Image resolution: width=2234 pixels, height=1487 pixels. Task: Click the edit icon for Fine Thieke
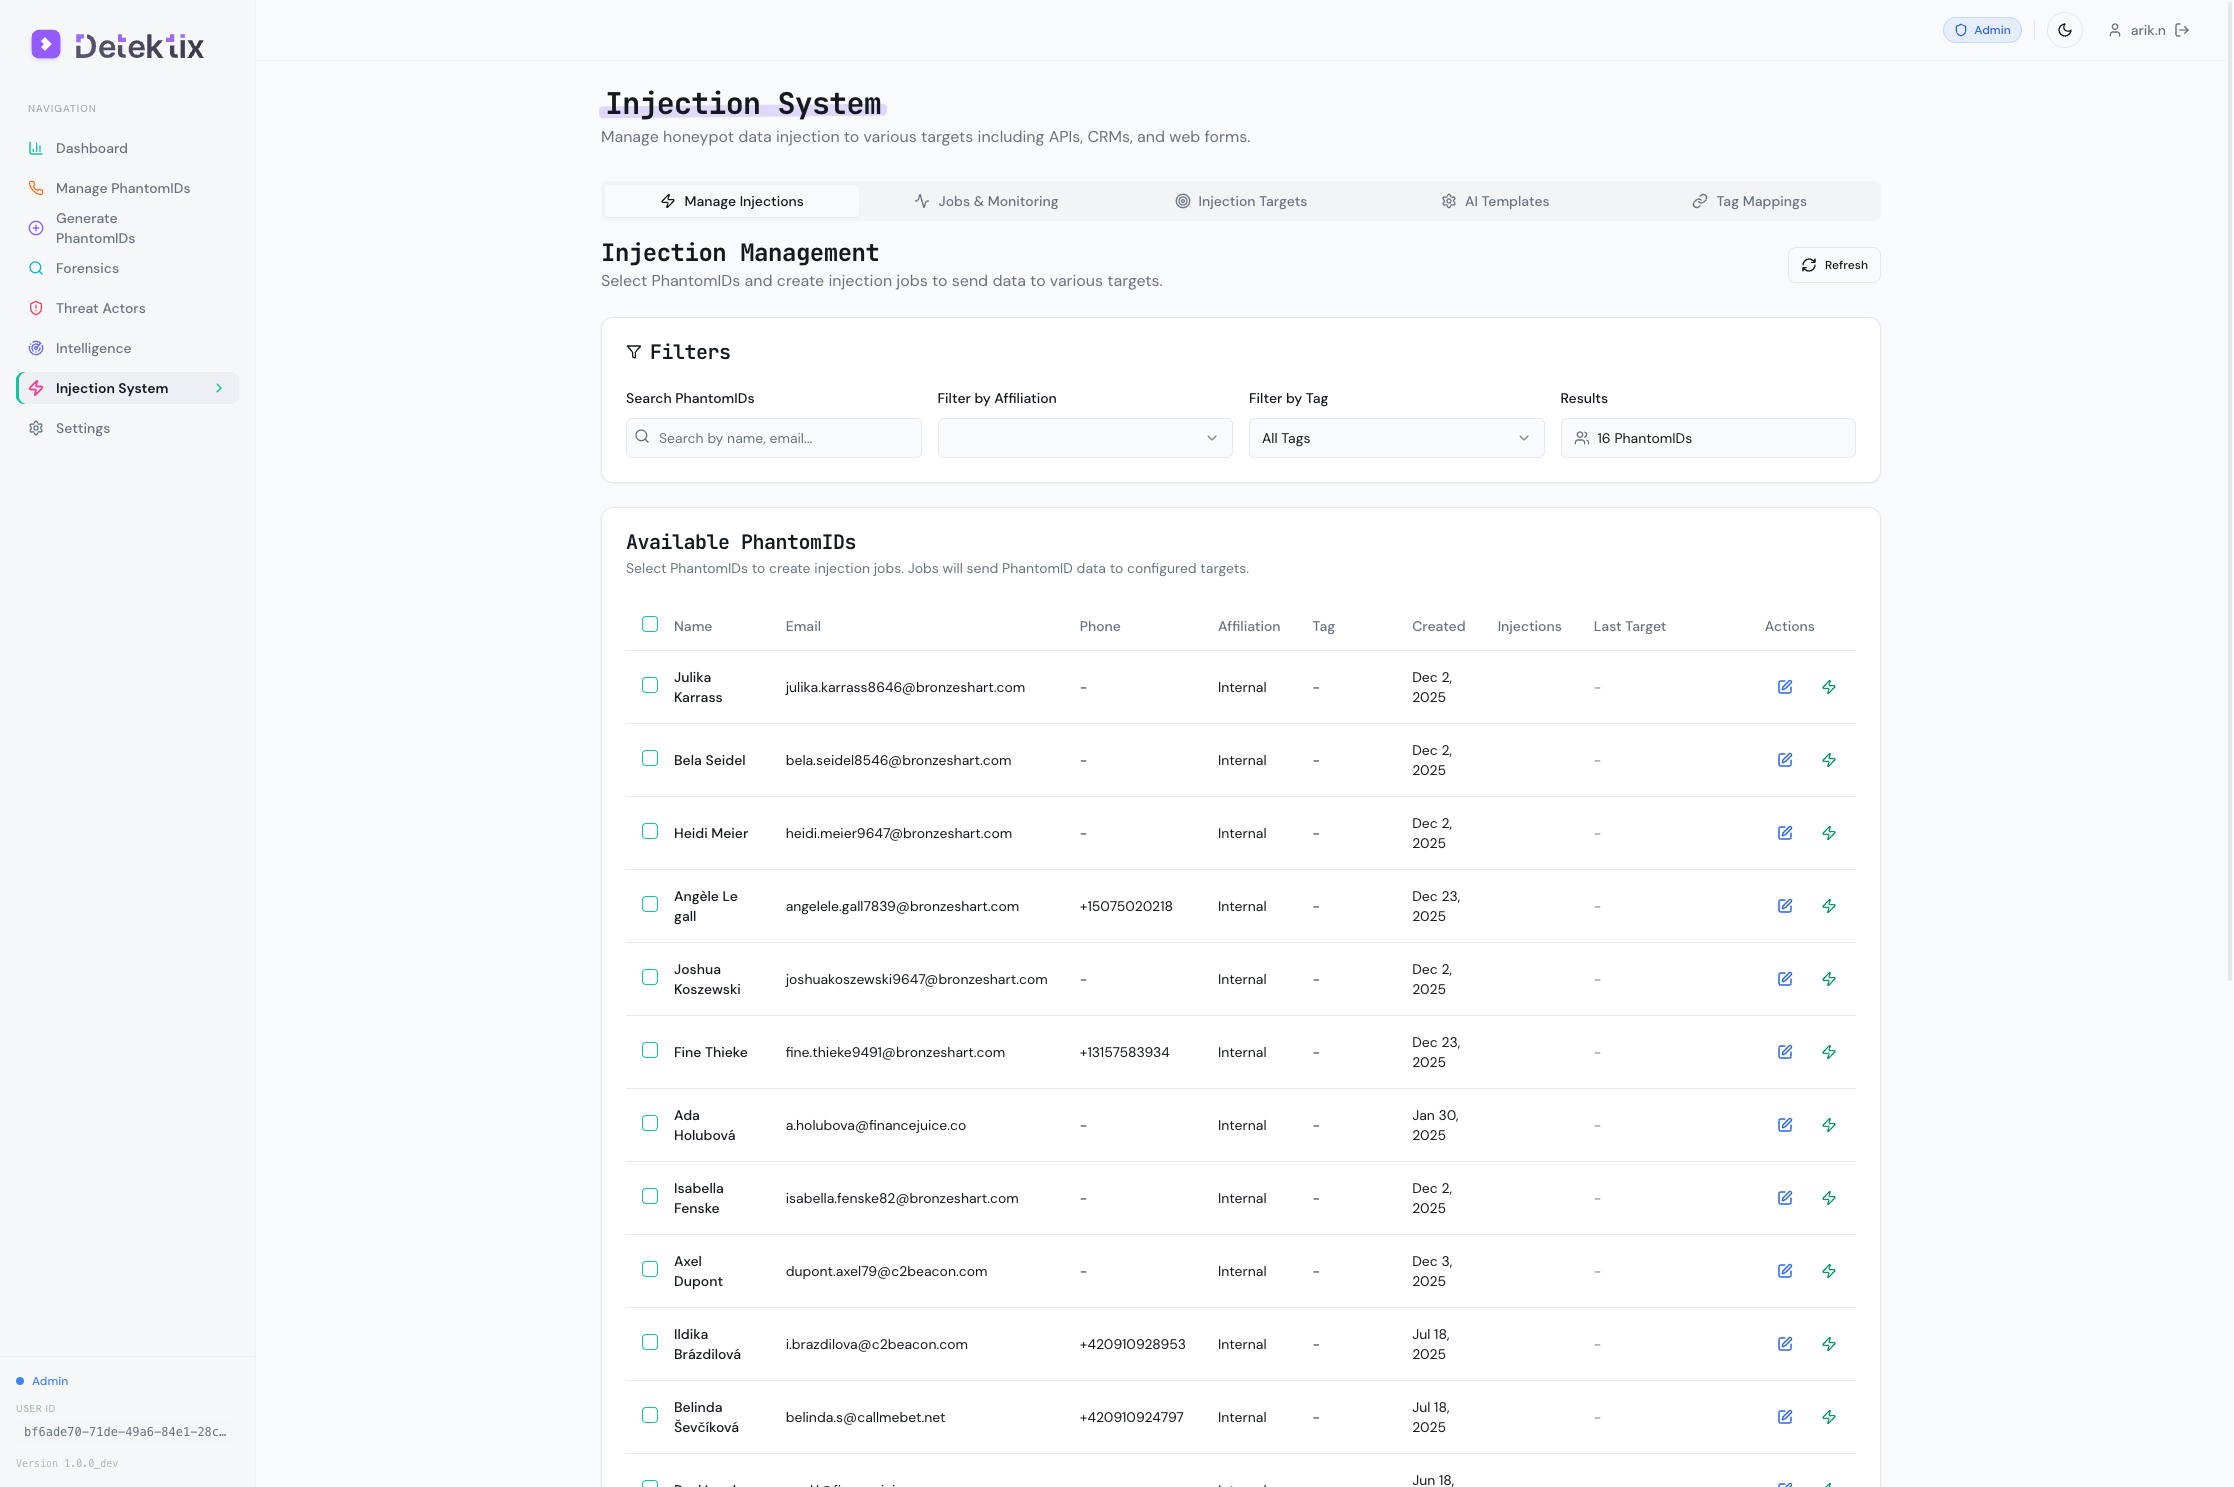1785,1052
